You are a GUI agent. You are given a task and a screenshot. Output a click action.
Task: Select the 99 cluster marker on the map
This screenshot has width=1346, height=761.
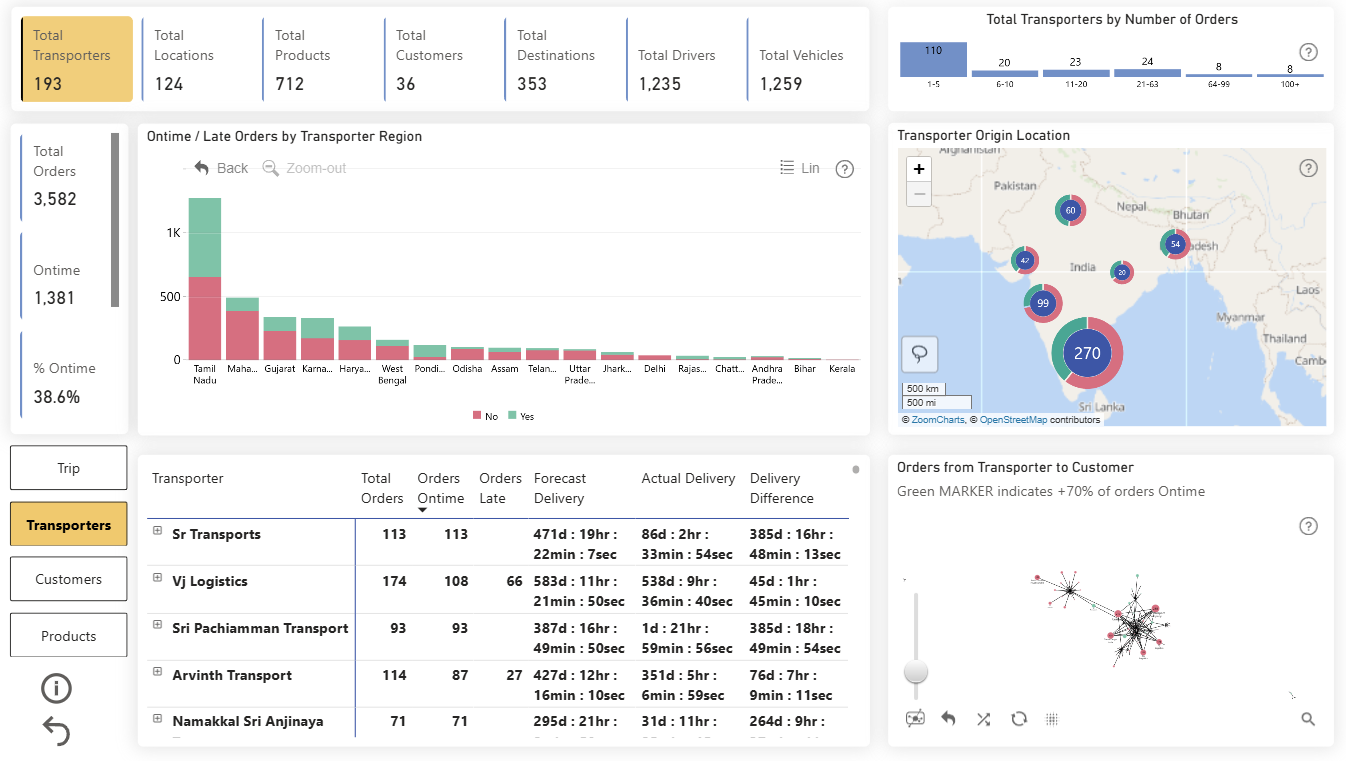[x=1043, y=303]
